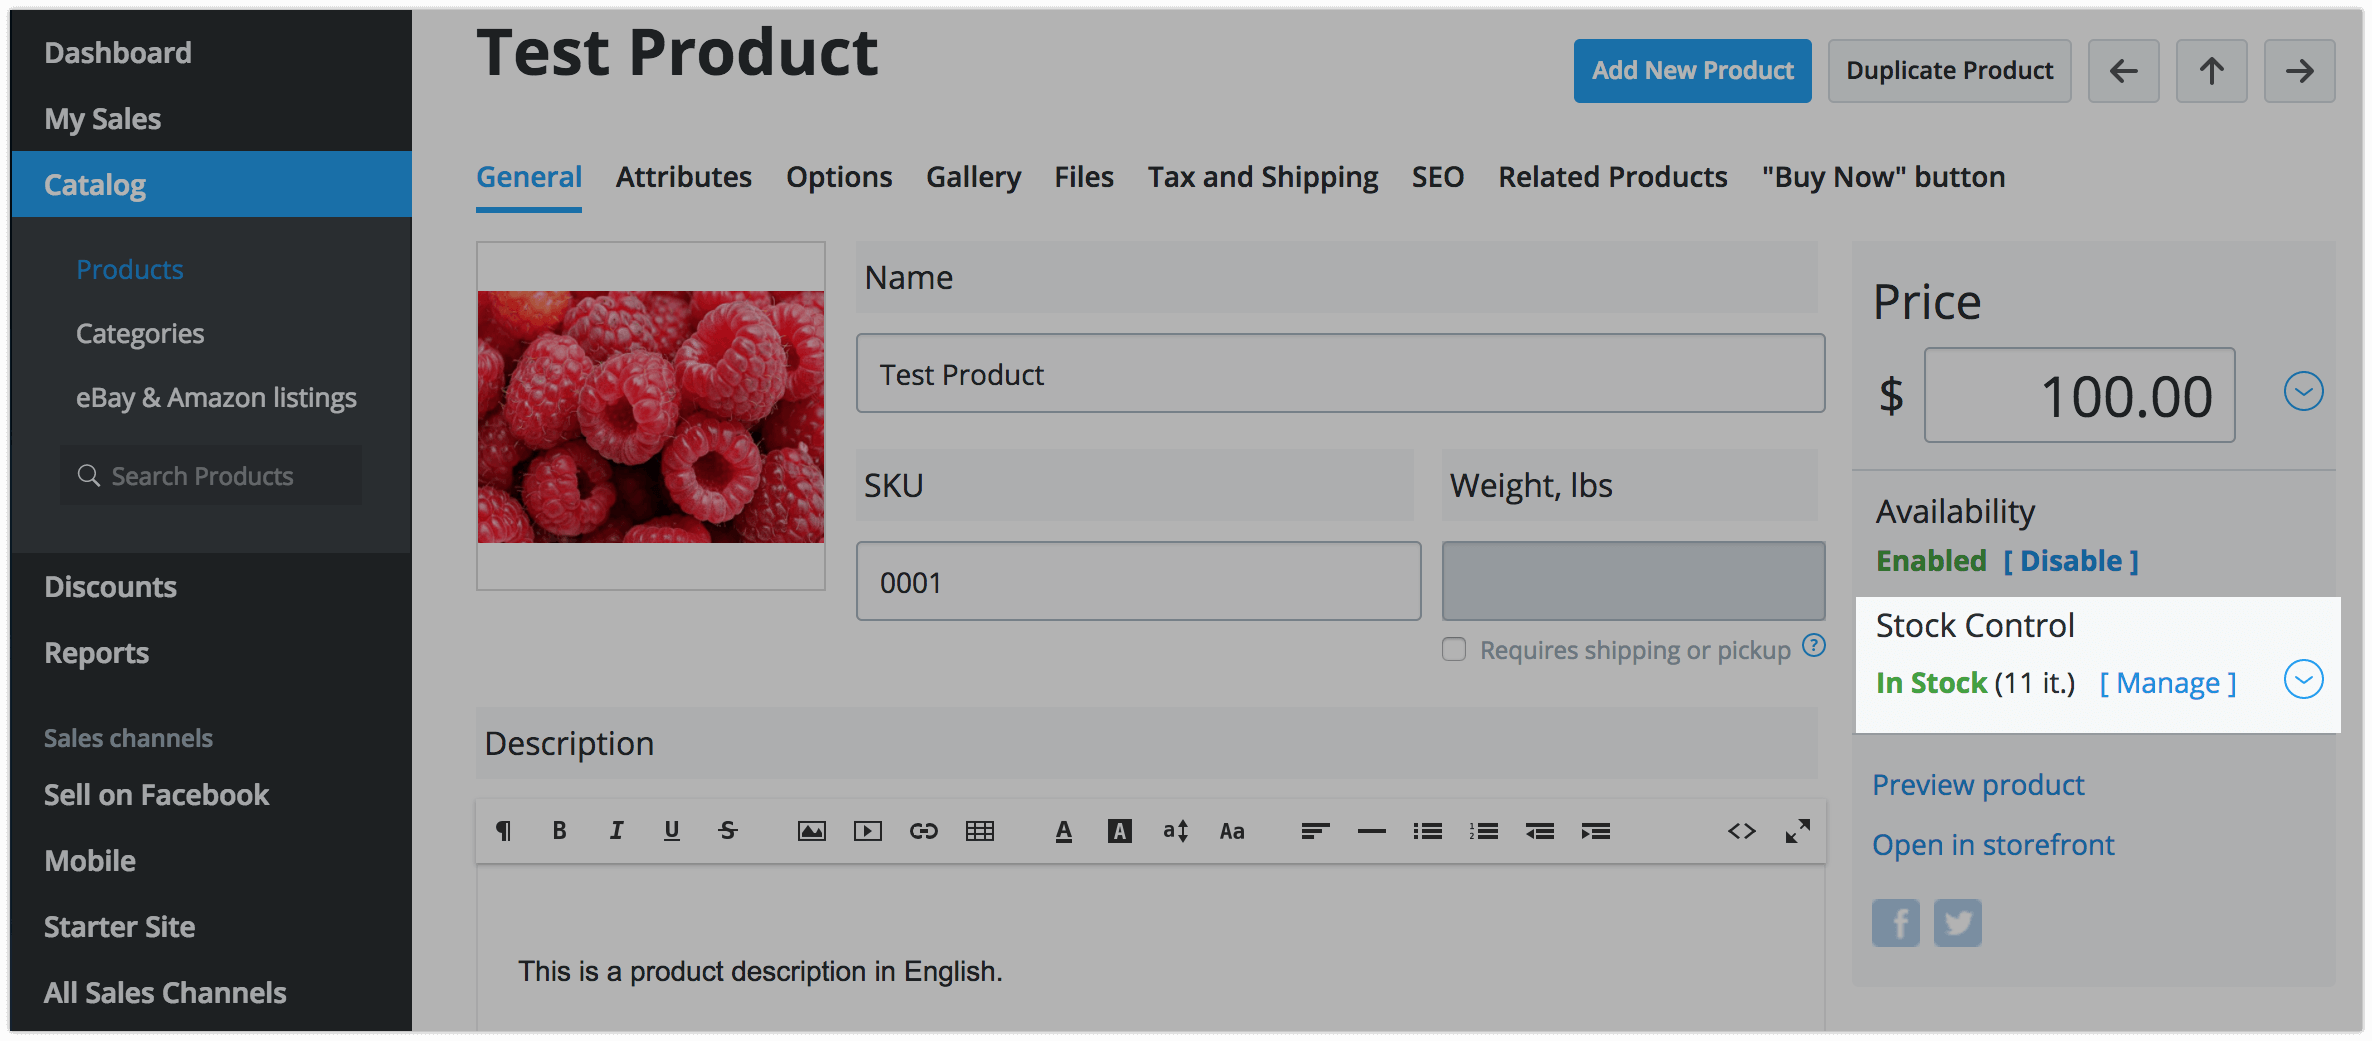Click the insert link icon
The image size is (2372, 1041).
923,831
